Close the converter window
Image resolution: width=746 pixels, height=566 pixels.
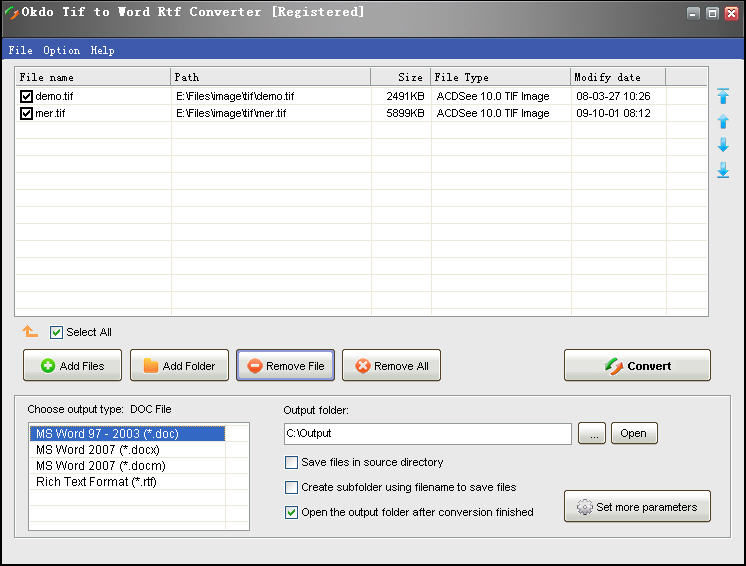[731, 13]
